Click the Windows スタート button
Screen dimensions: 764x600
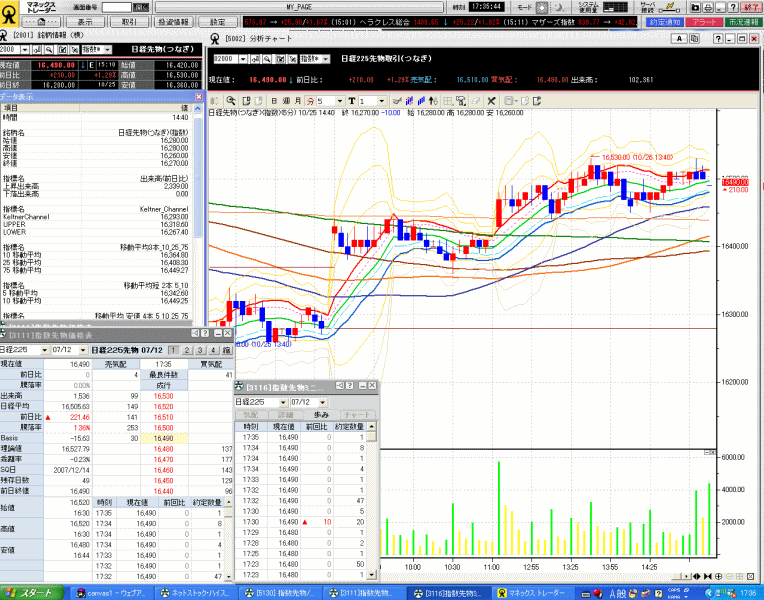point(32,593)
